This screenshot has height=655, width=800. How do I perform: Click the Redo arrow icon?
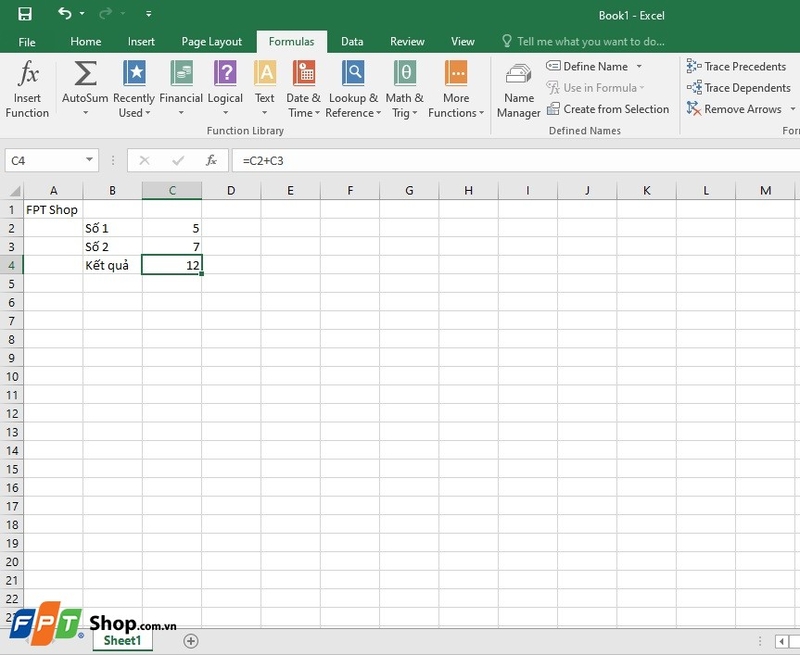click(106, 13)
